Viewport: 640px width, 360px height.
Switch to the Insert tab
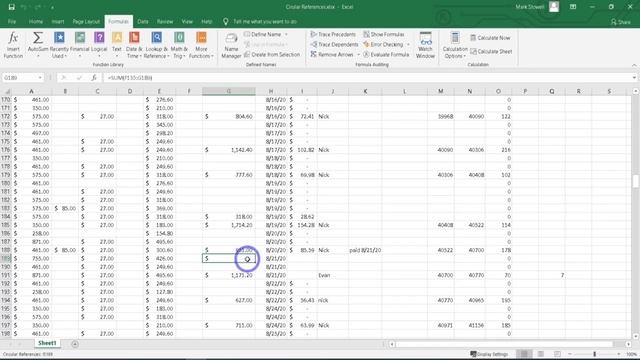pos(58,22)
